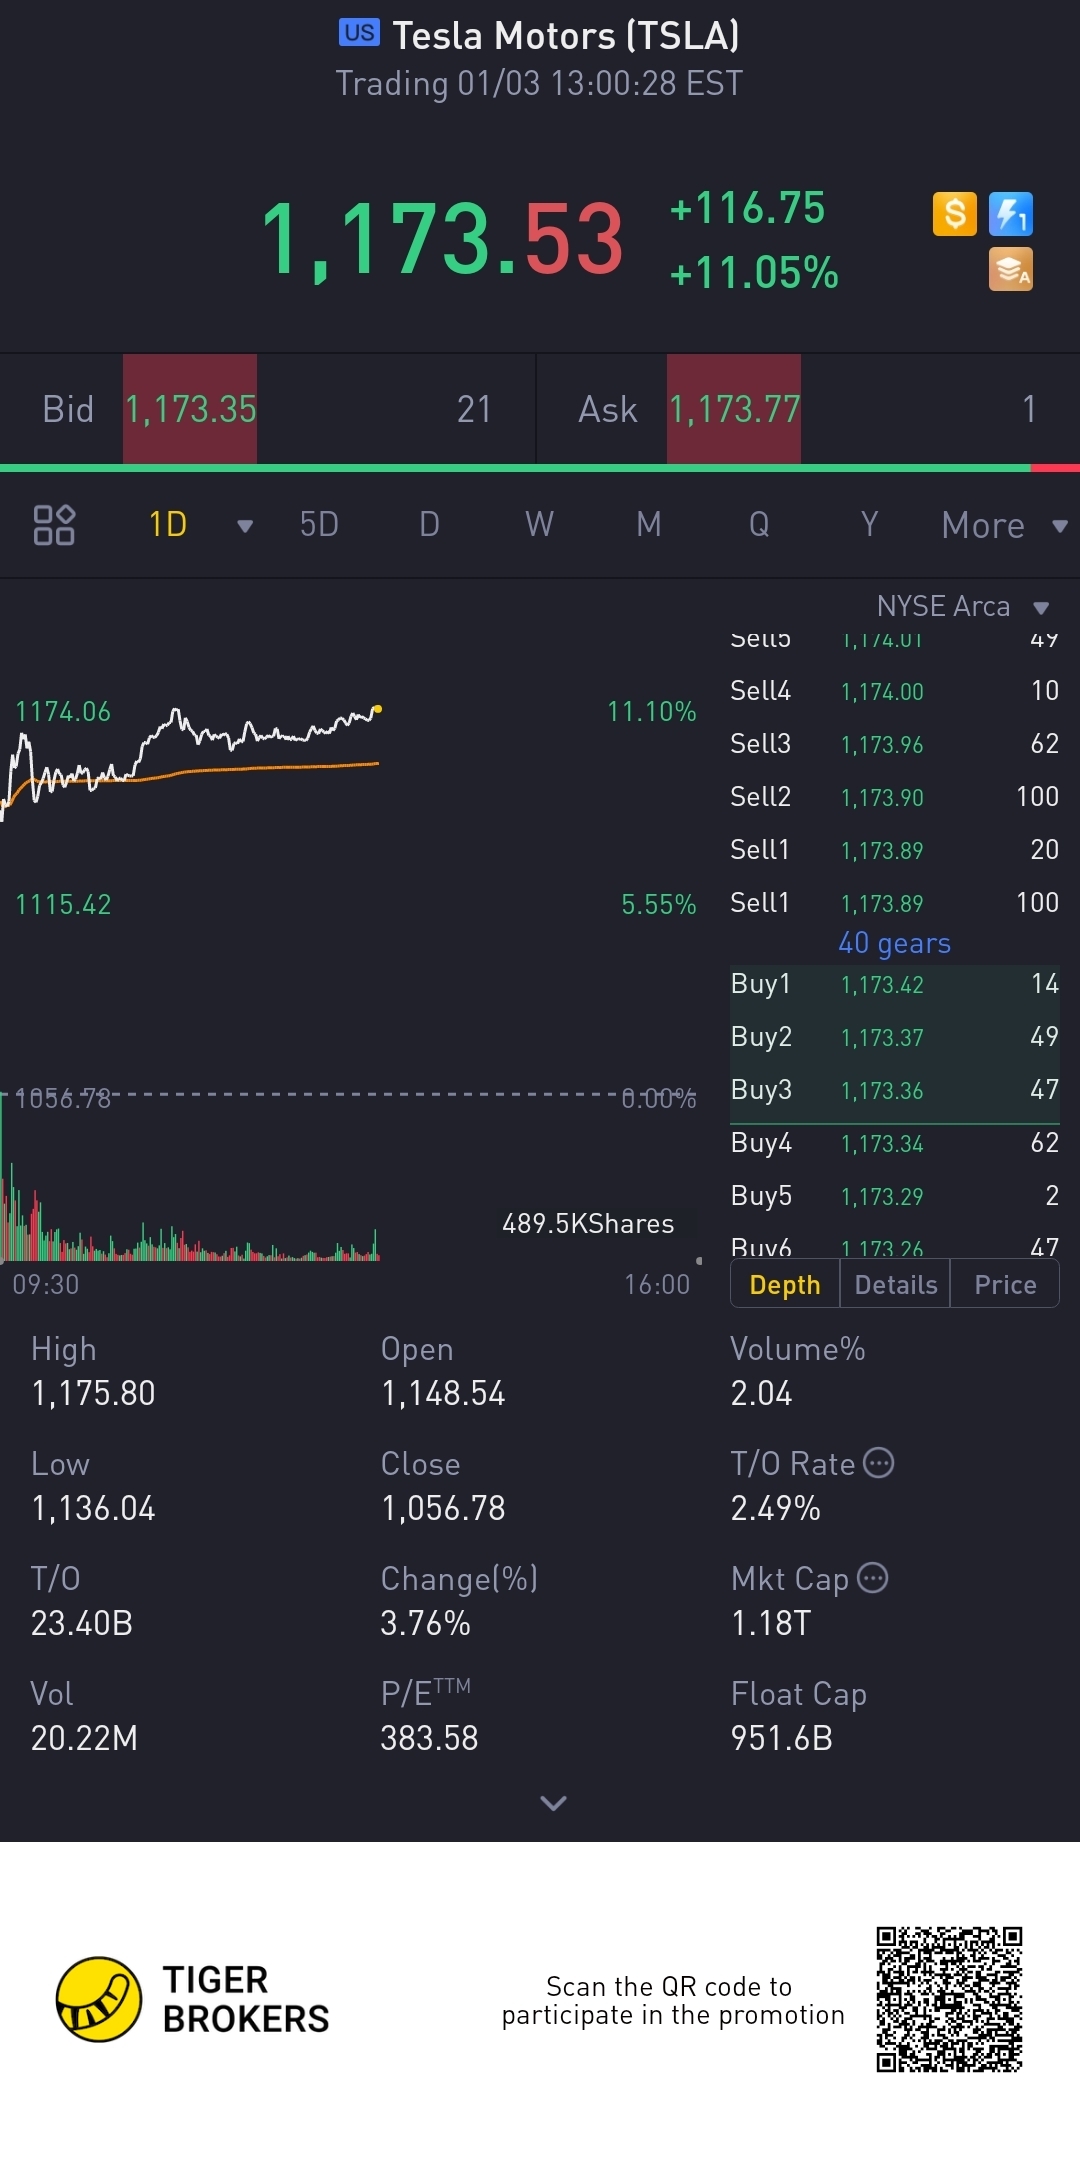The height and width of the screenshot is (2158, 1080).
Task: Tap the promotion QR code
Action: click(x=949, y=1999)
